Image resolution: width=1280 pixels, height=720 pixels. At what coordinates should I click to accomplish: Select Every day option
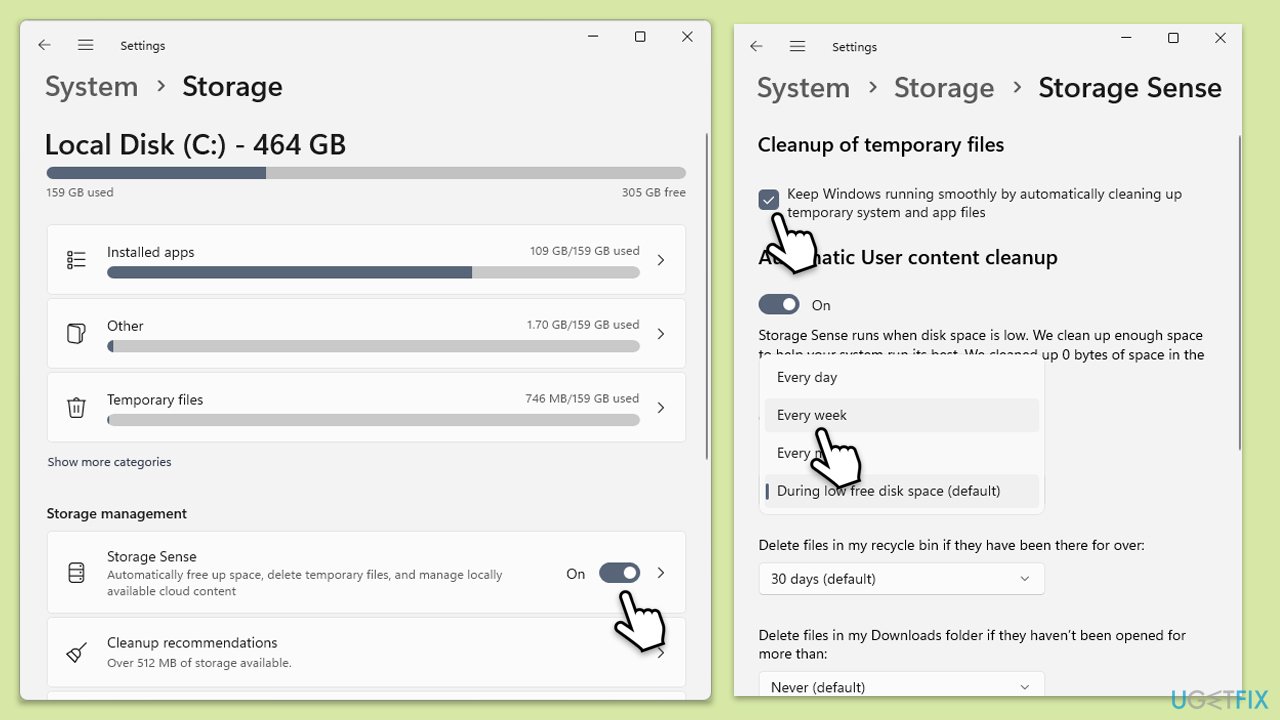[901, 377]
